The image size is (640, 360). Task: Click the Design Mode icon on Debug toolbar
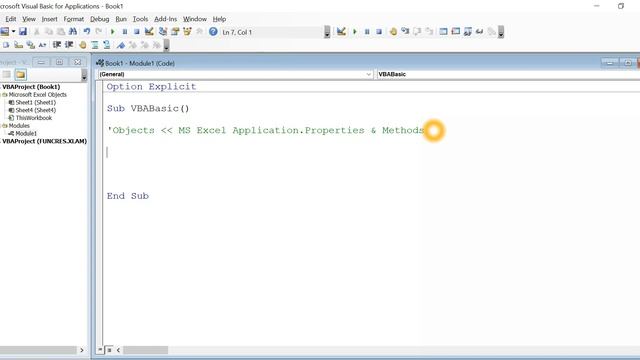coord(341,31)
